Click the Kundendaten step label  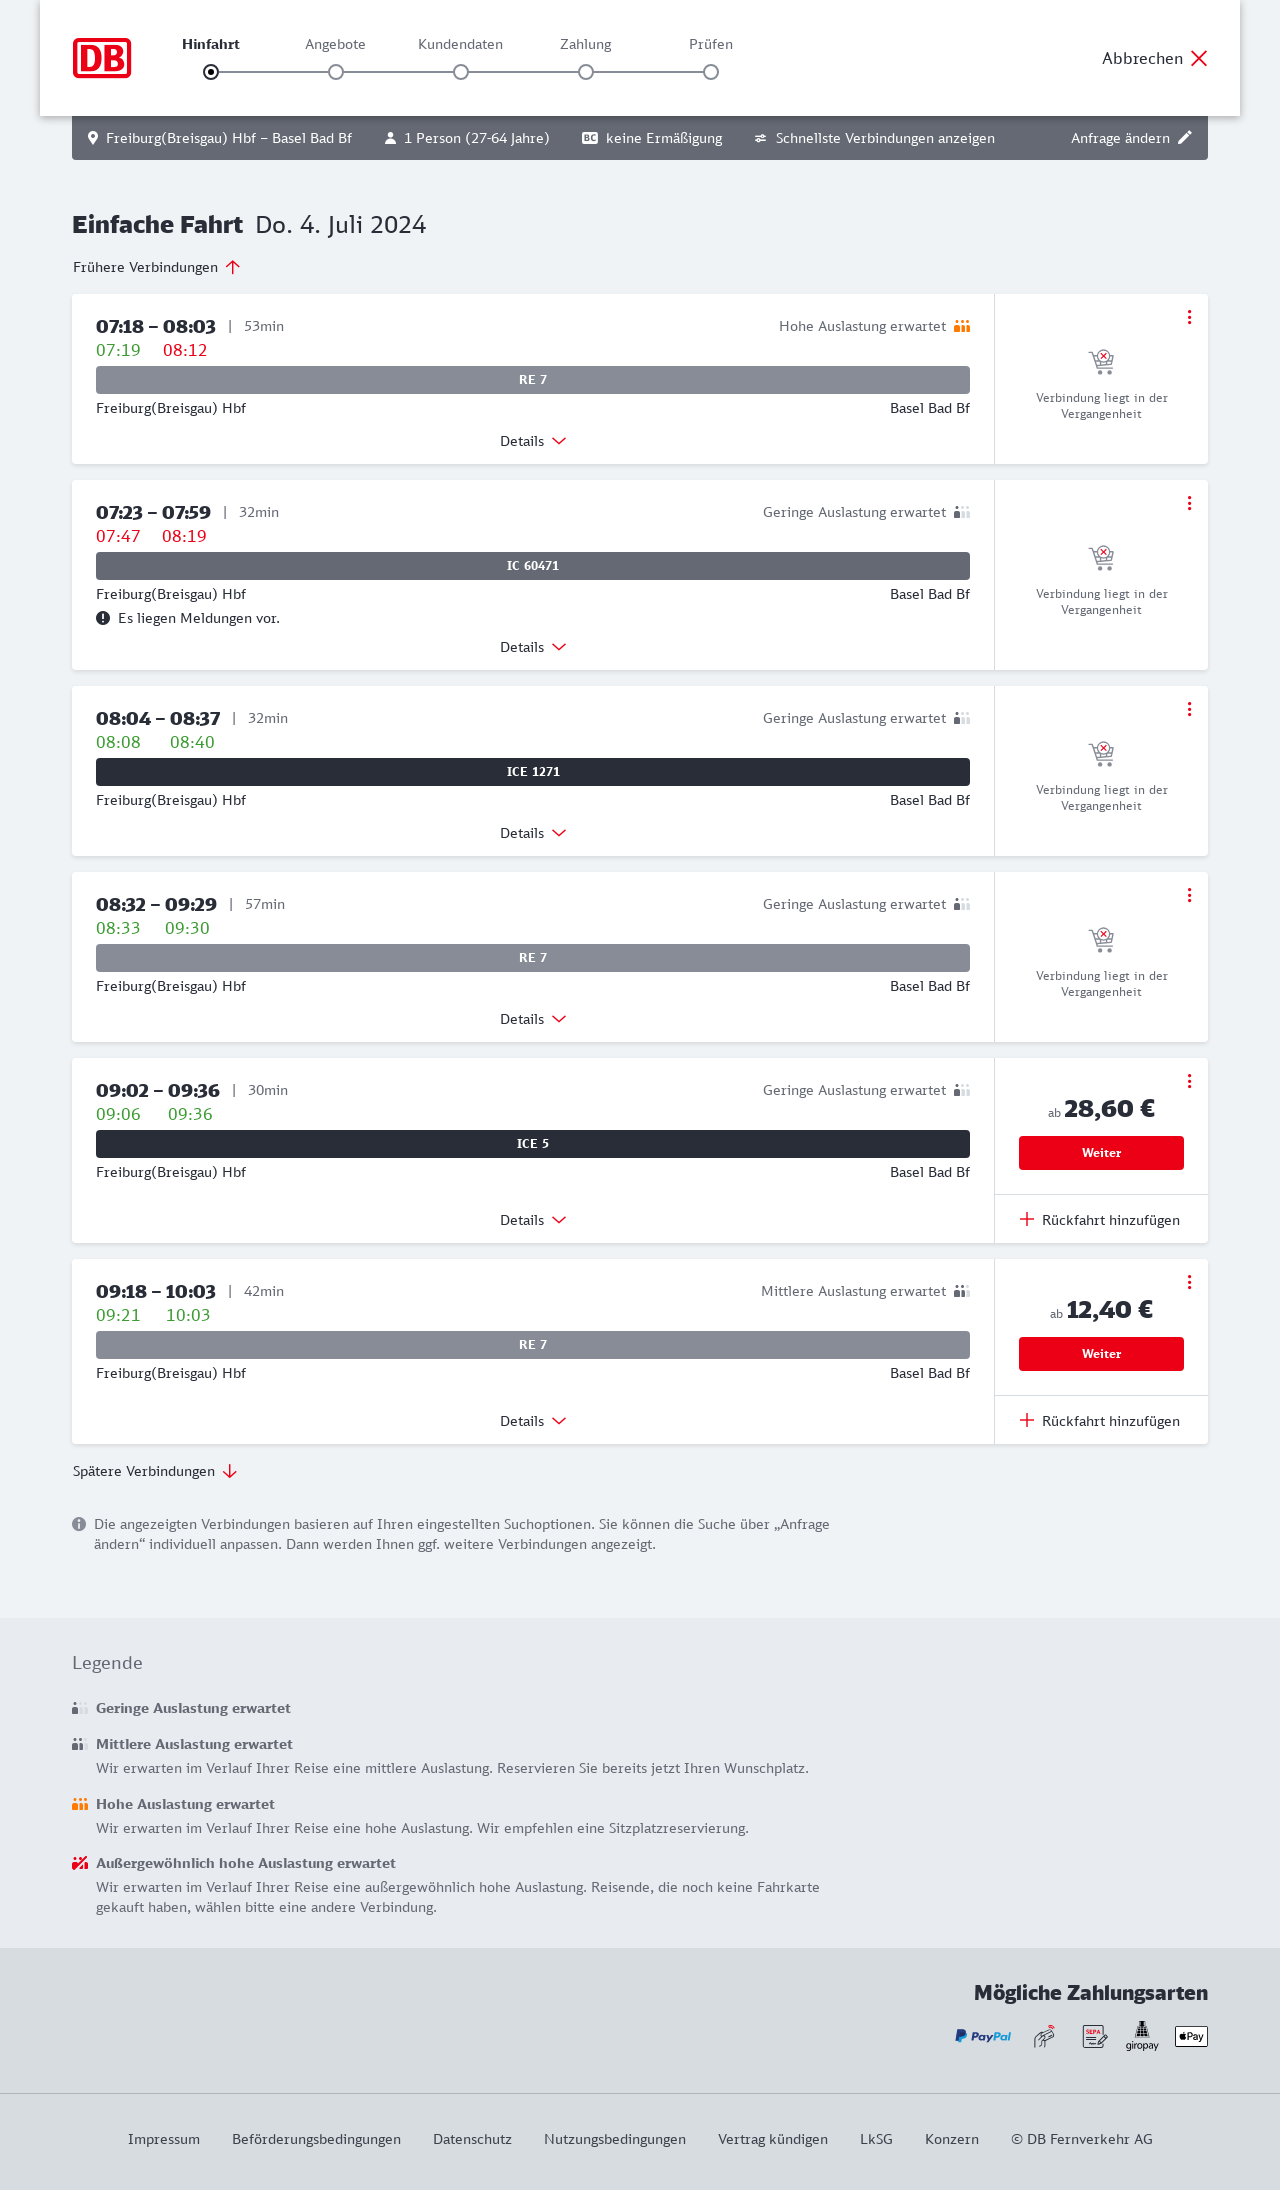click(x=460, y=44)
